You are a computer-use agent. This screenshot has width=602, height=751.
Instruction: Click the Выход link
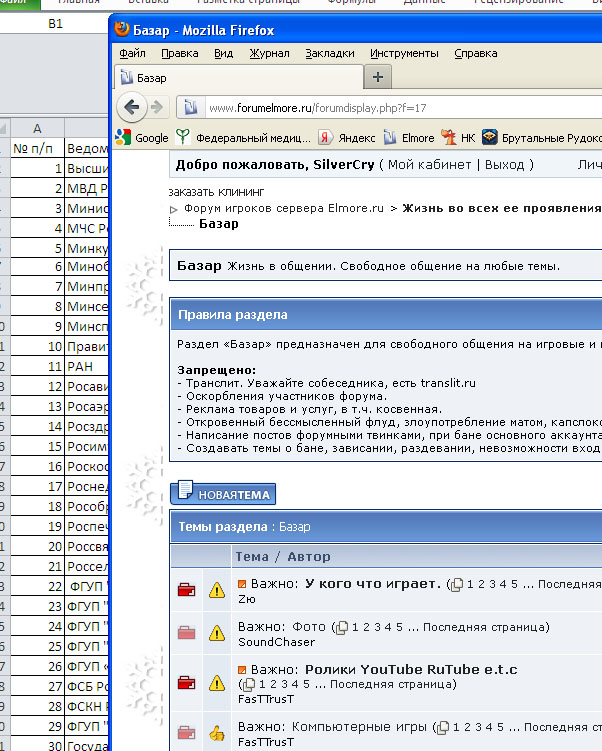(504, 165)
